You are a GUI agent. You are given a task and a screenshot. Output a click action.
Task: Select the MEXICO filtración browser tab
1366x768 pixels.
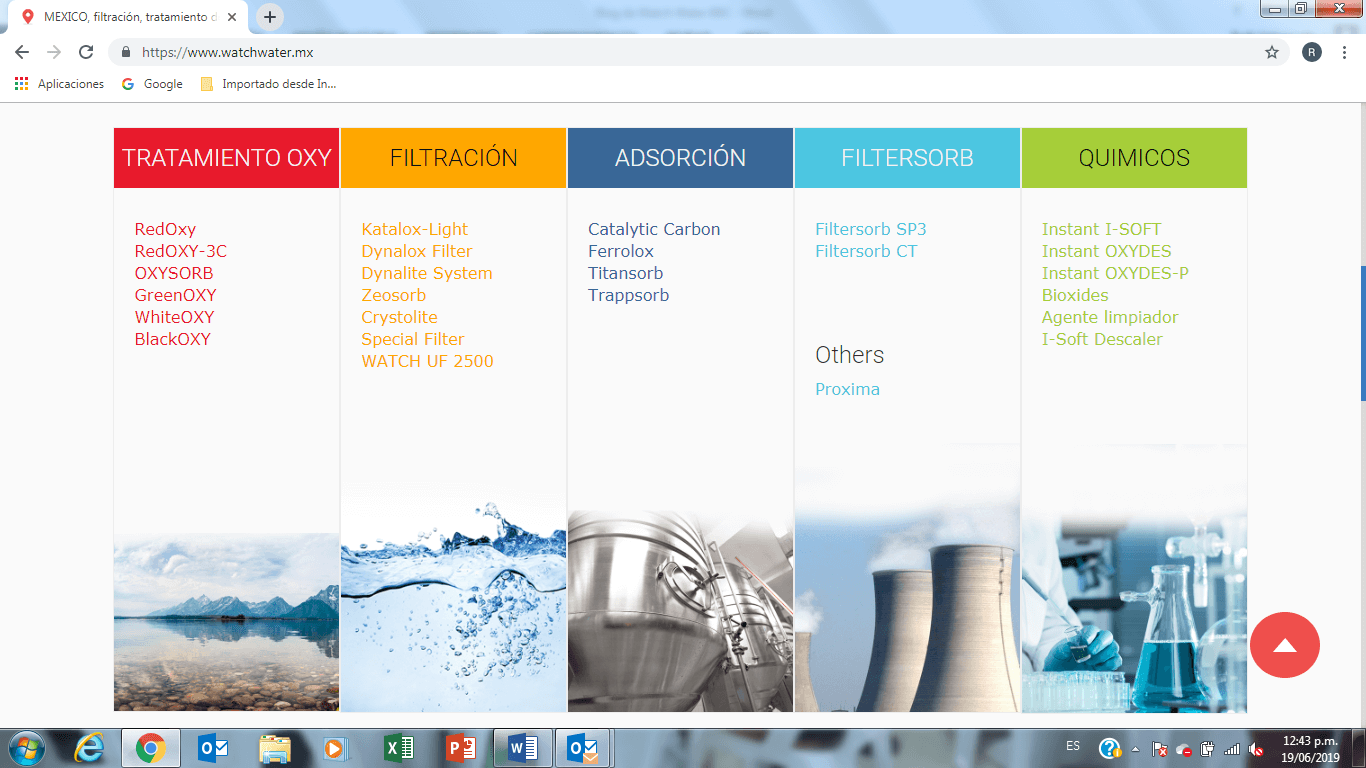pyautogui.click(x=130, y=17)
